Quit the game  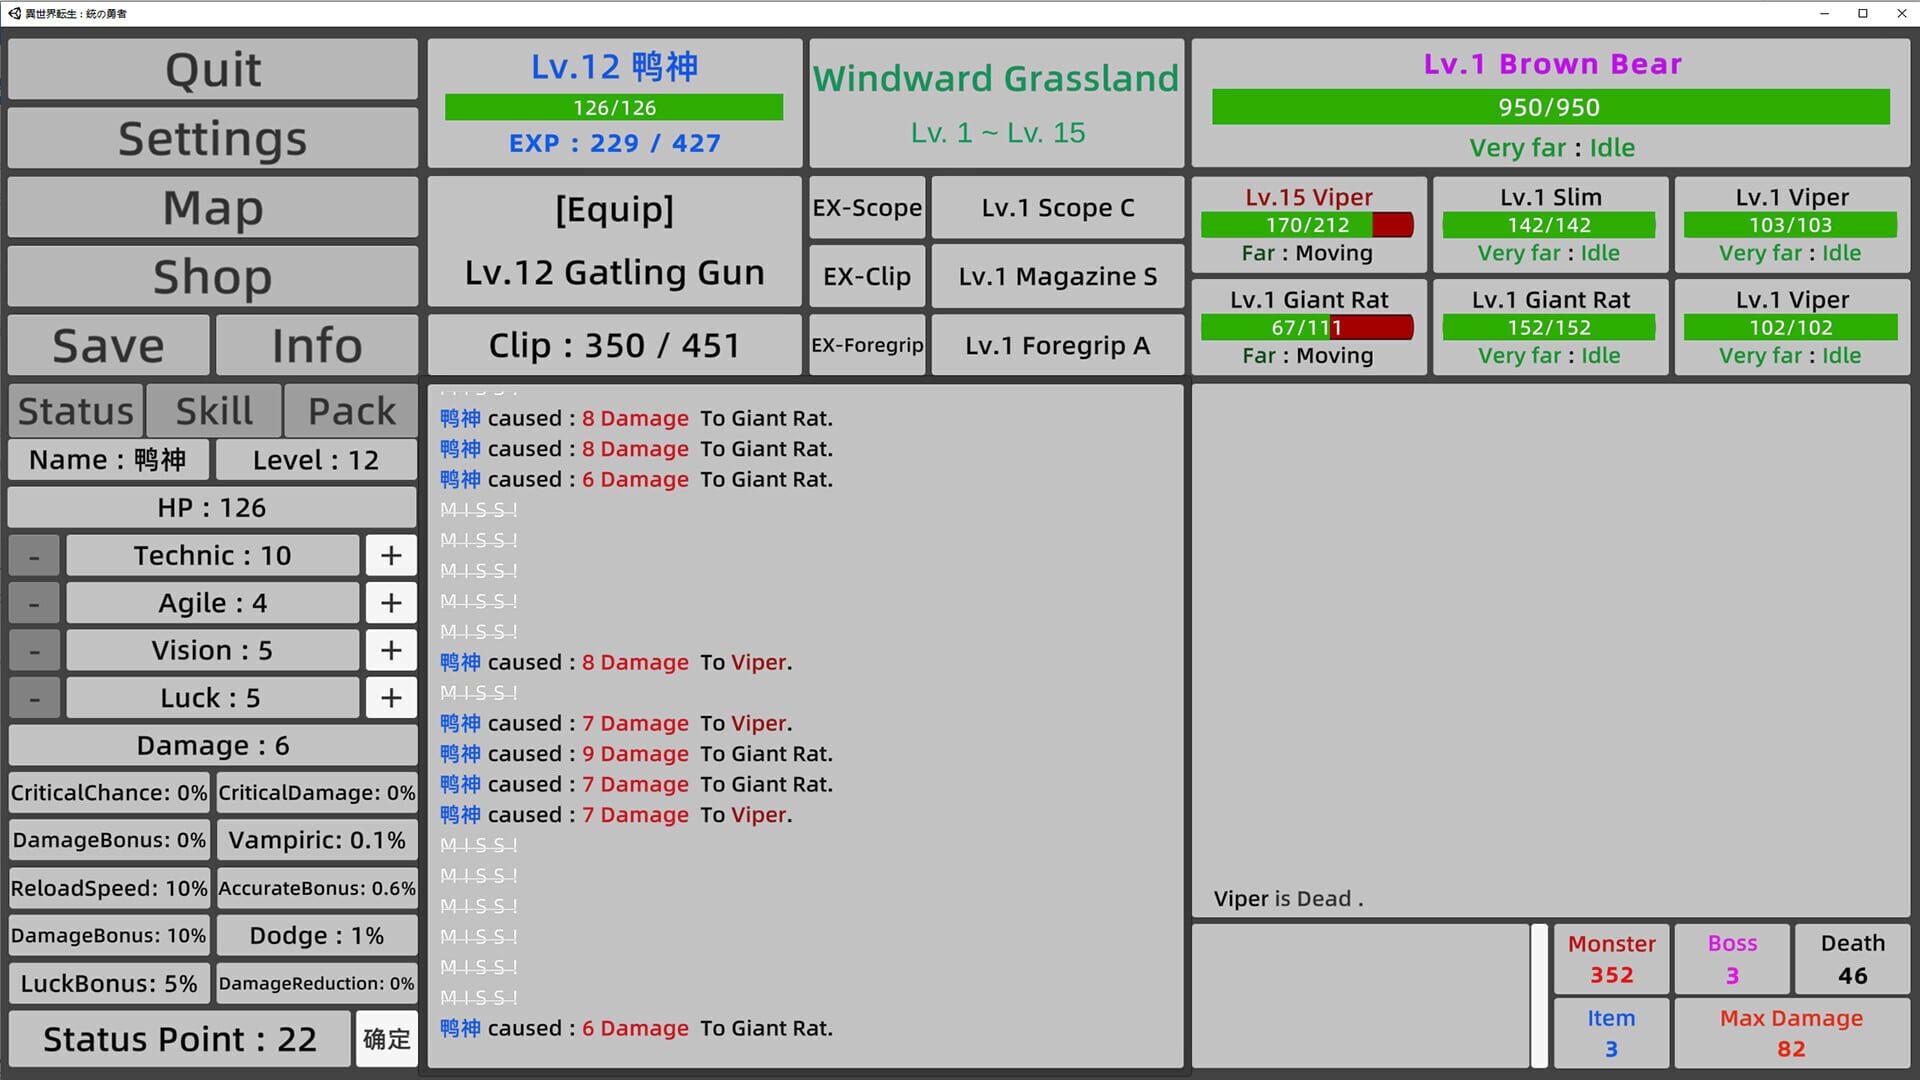coord(212,69)
